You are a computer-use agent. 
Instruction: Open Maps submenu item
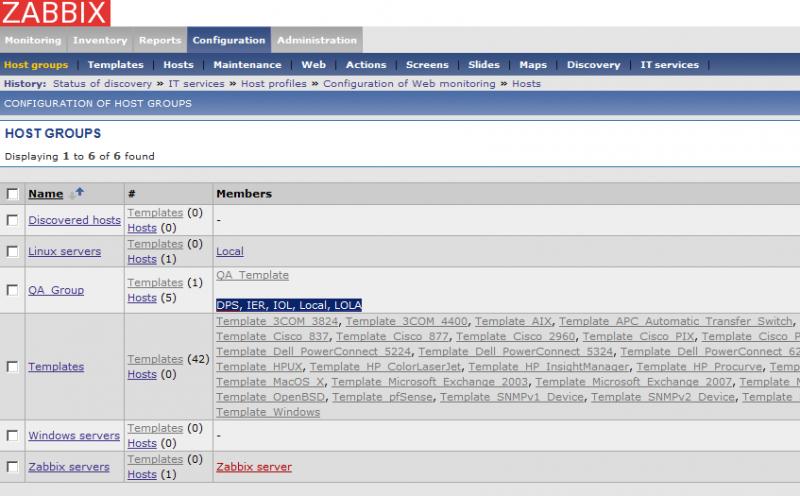533,65
